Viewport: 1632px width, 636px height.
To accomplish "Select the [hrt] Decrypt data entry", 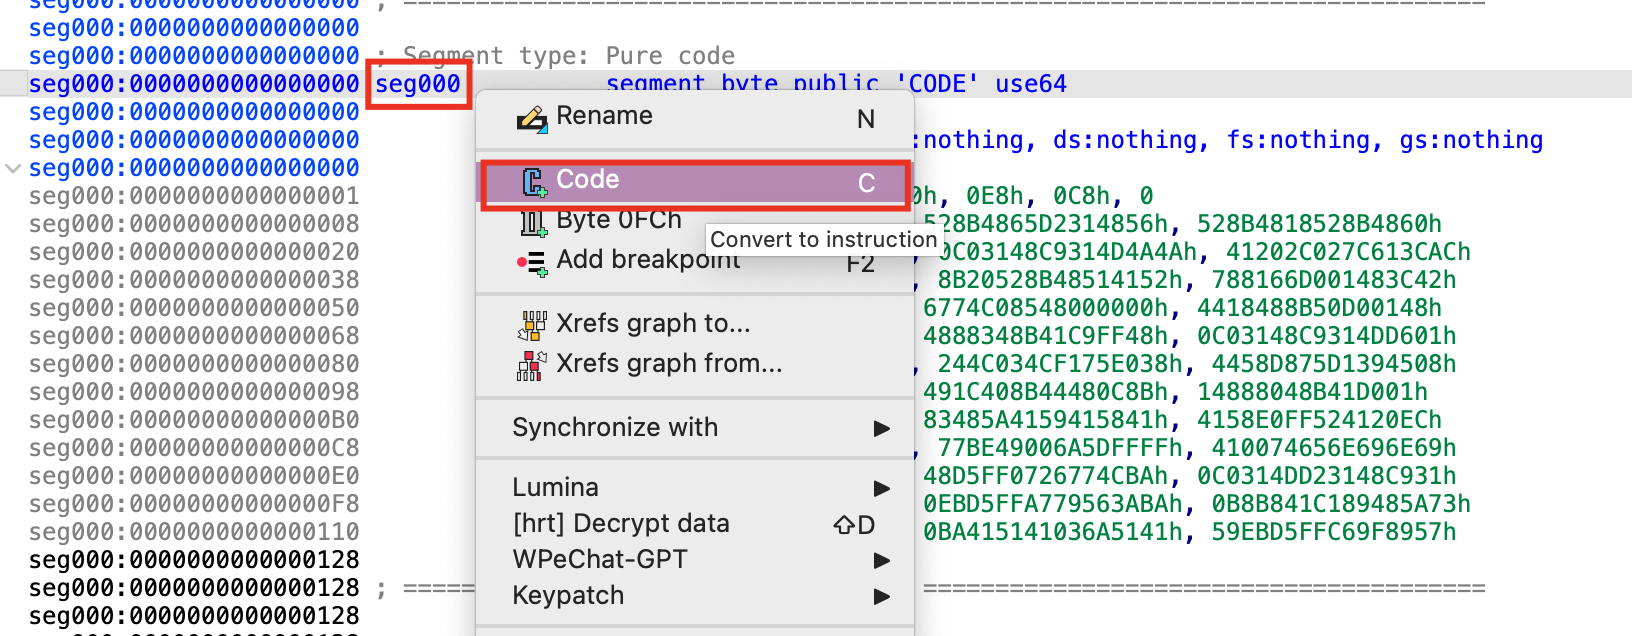I will point(620,524).
